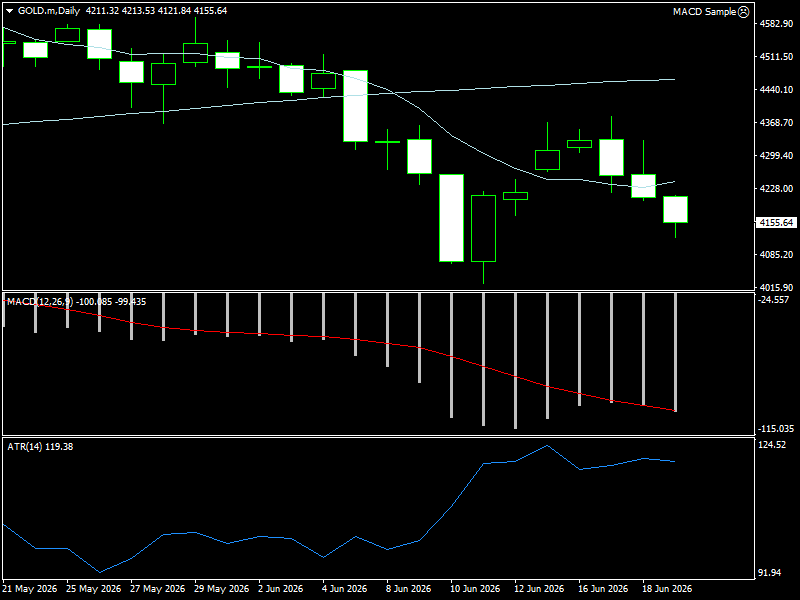Viewport: 800px width, 600px height.
Task: Click the -115.035 MACD scale value
Action: coord(776,429)
